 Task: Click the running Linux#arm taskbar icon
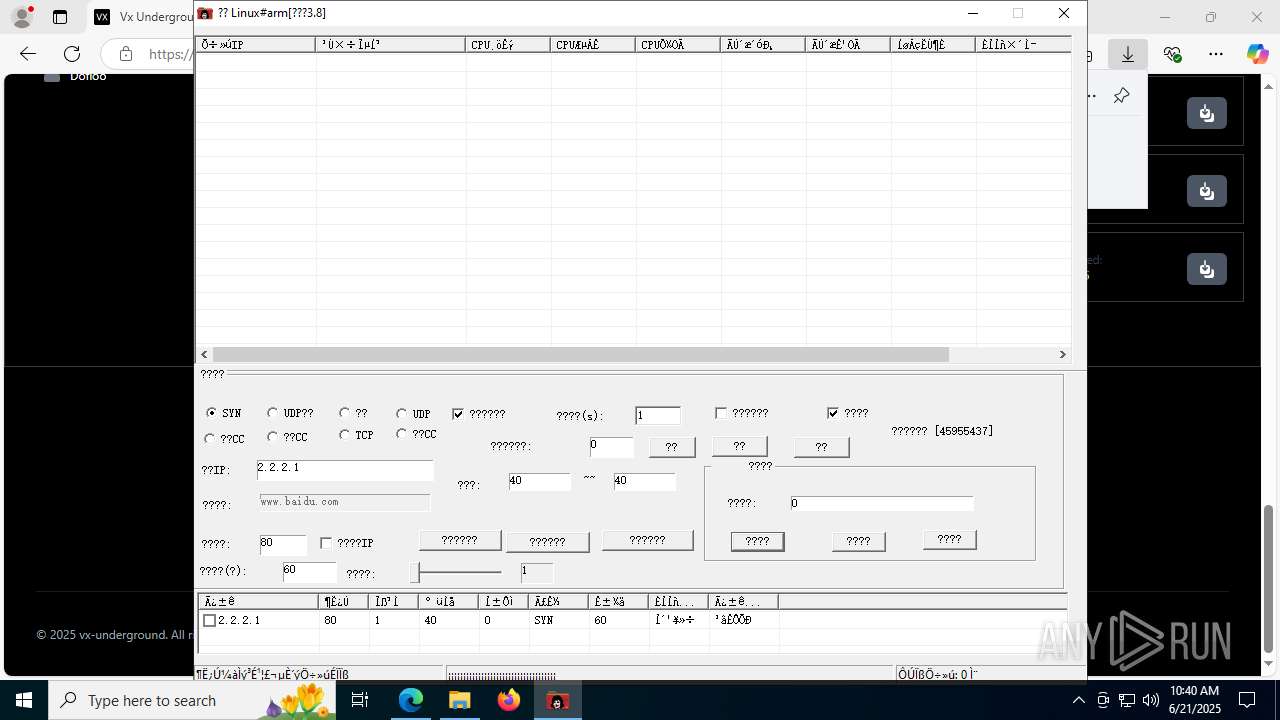tap(558, 700)
